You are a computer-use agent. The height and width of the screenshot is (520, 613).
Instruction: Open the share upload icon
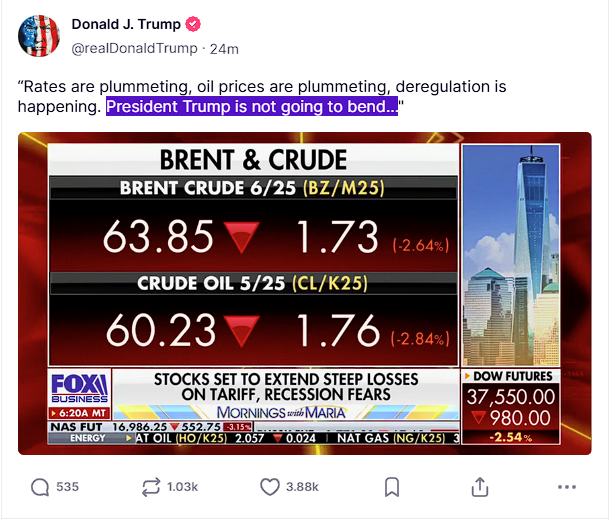(x=480, y=487)
